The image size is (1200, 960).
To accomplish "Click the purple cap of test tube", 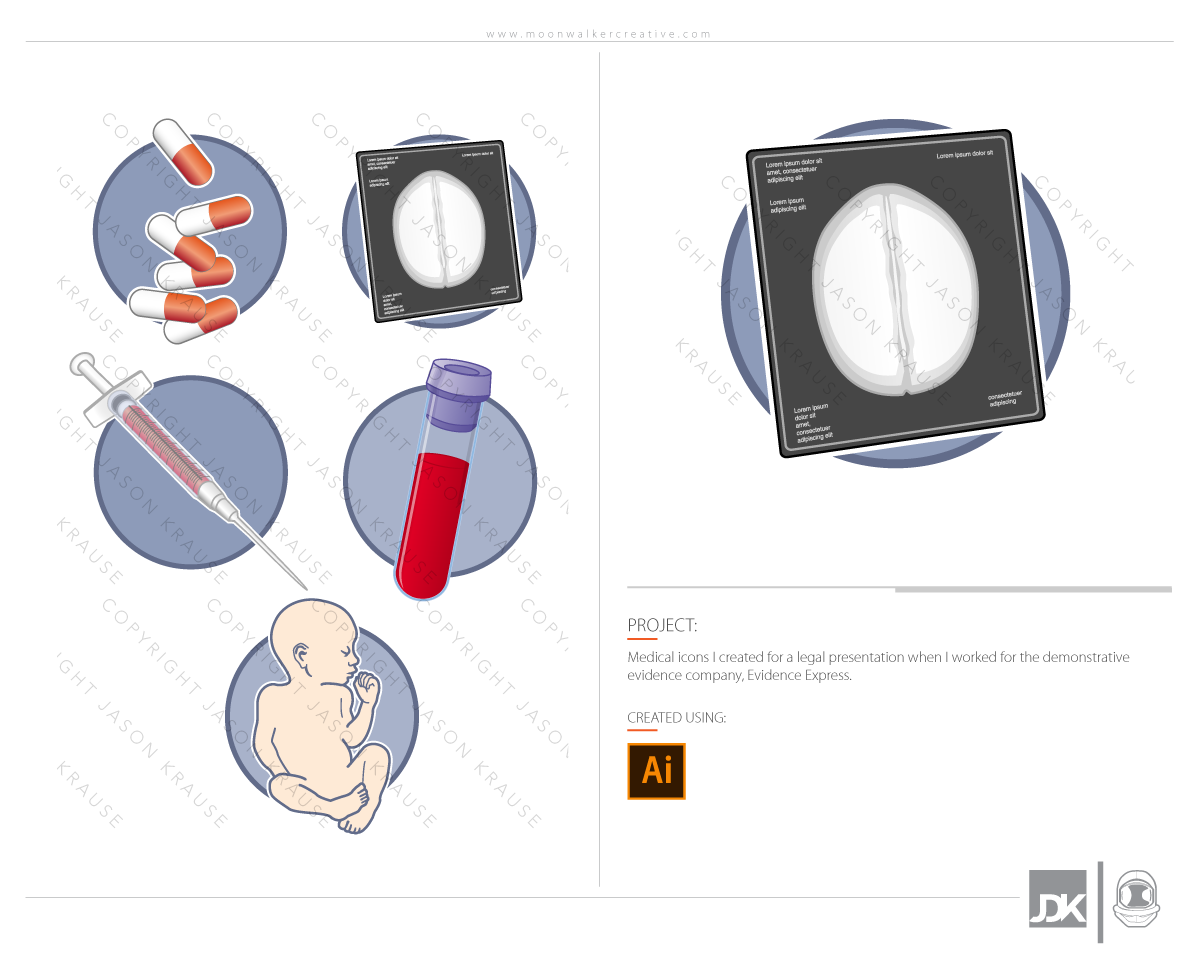I will point(458,395).
